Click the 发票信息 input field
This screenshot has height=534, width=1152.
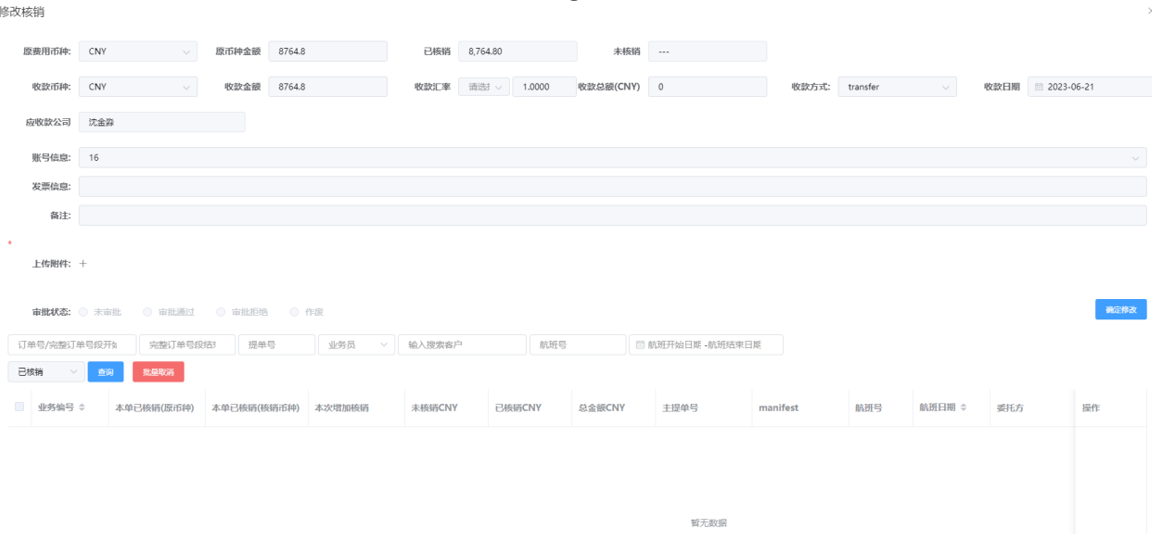pyautogui.click(x=612, y=187)
